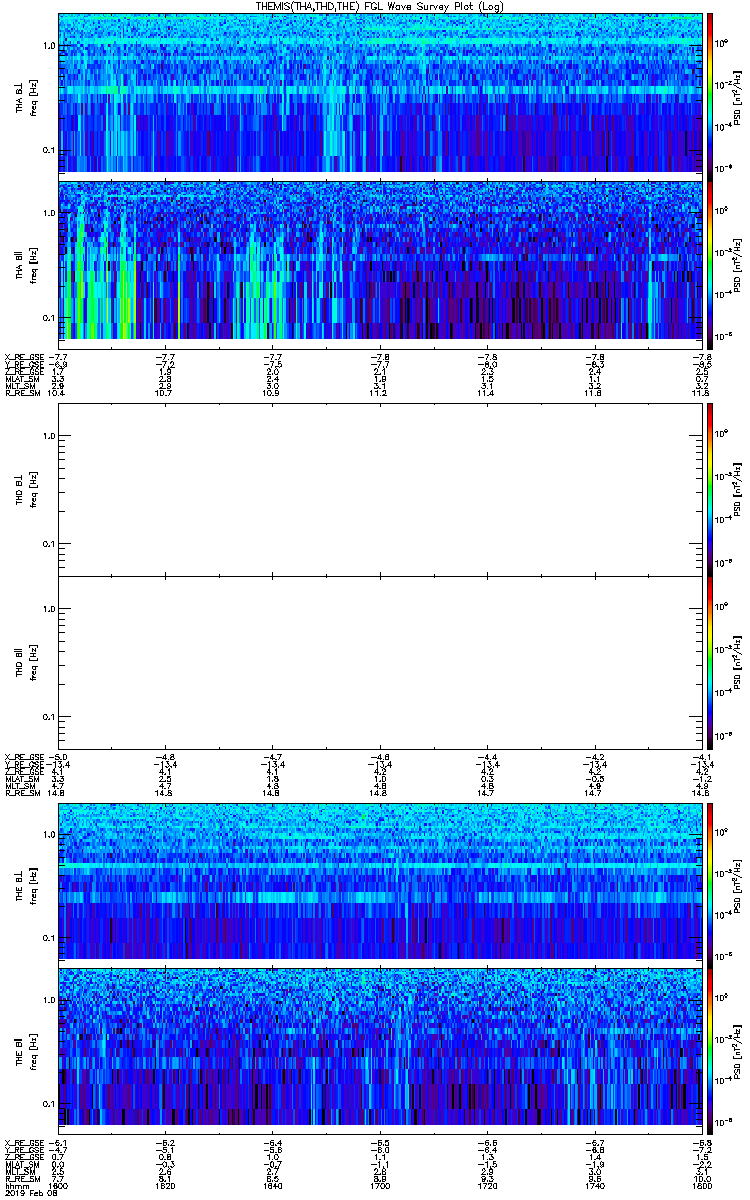Click the 0.1 frequency tick of THA B∥

click(x=49, y=318)
